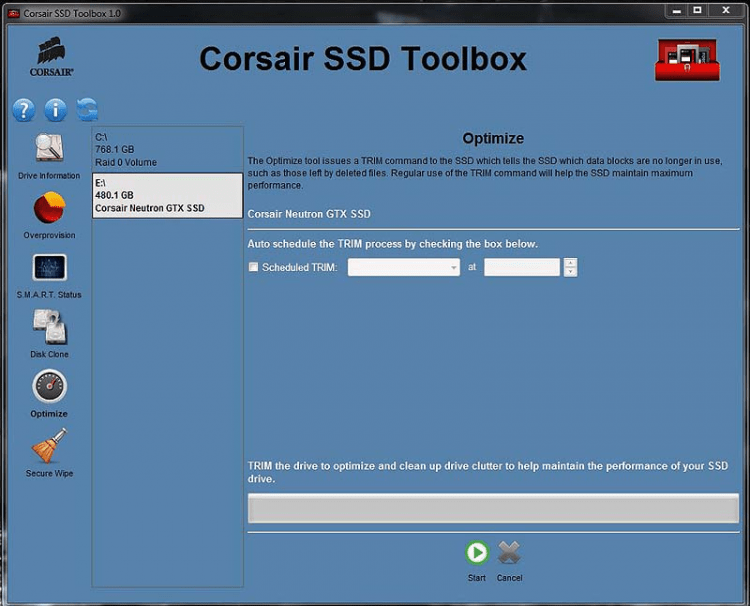Select the Optimize gauge icon
The width and height of the screenshot is (750, 606).
(49, 387)
